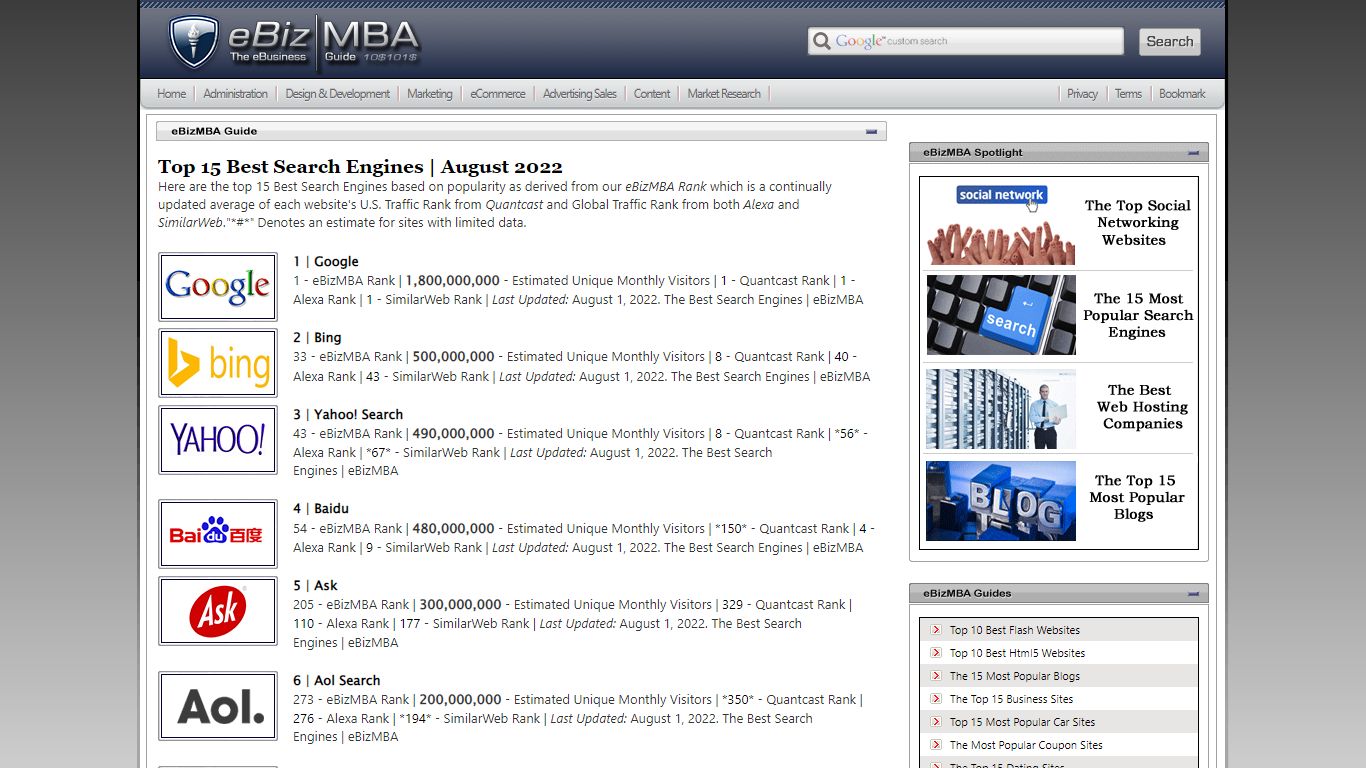Open Design & Development menu
Image resolution: width=1366 pixels, height=768 pixels.
[337, 94]
